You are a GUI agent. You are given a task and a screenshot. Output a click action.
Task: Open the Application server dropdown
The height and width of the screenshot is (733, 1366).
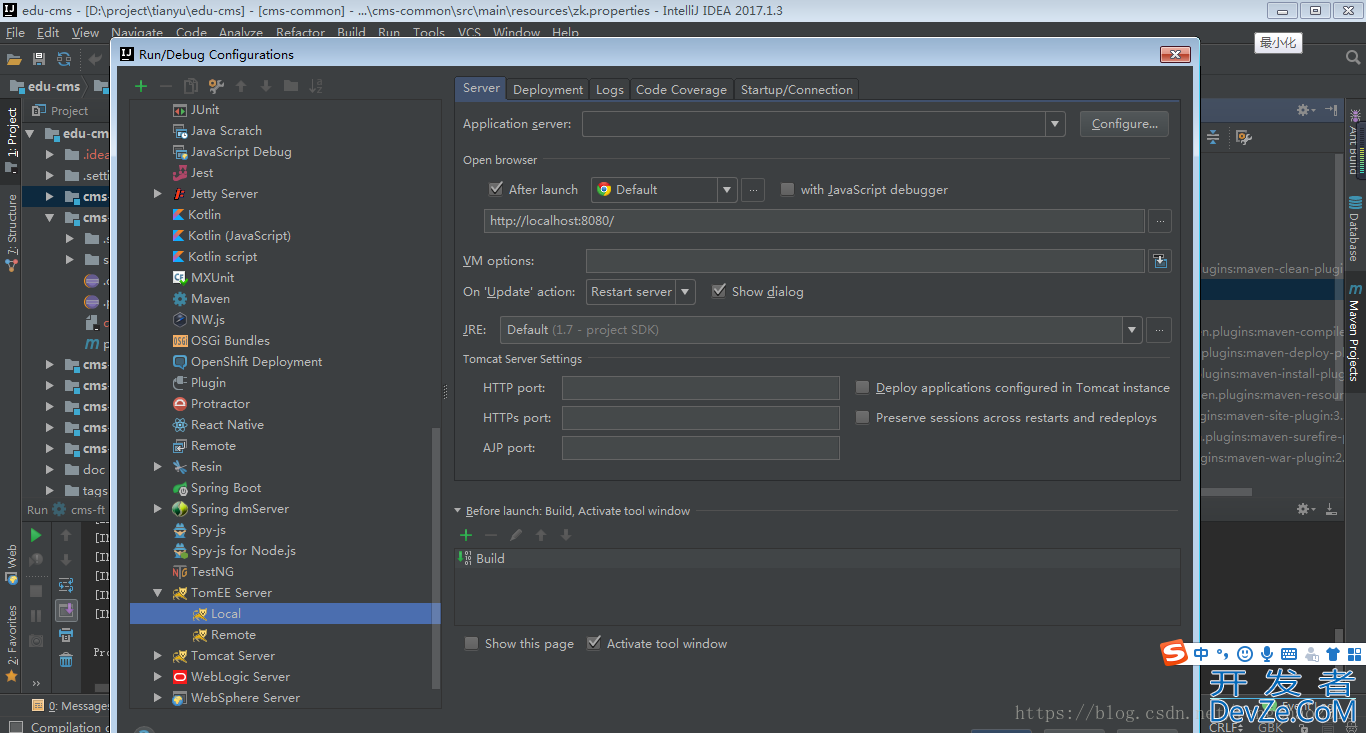point(1055,124)
